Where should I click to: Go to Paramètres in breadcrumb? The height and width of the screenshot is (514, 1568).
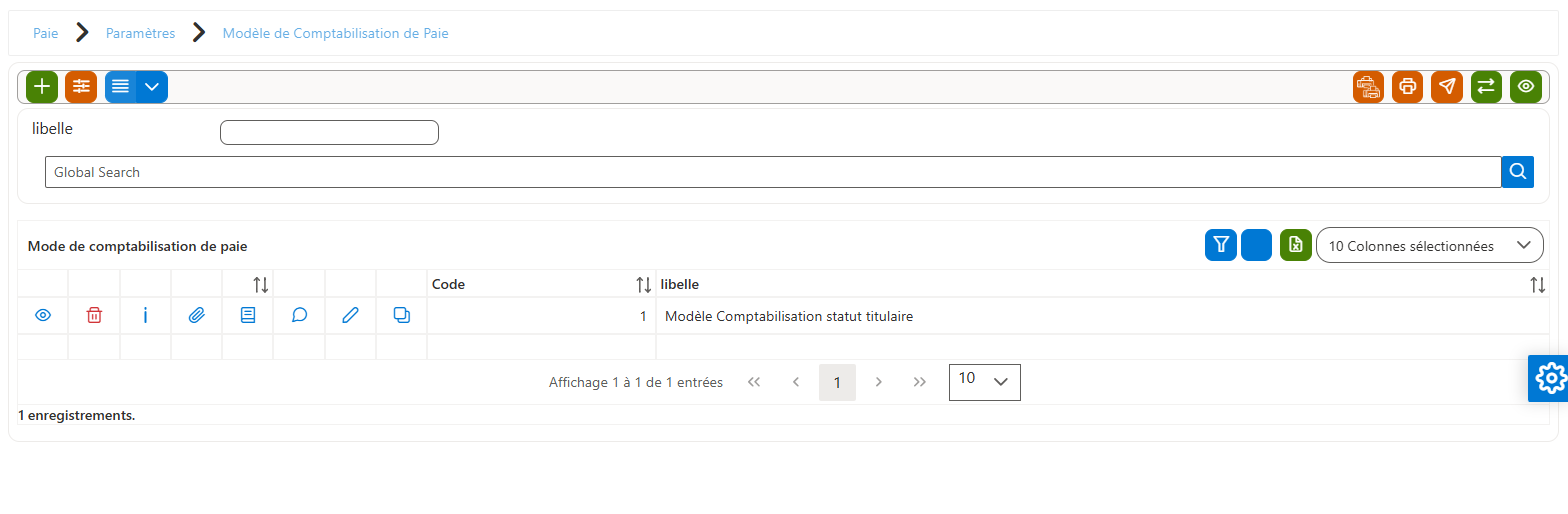point(140,33)
